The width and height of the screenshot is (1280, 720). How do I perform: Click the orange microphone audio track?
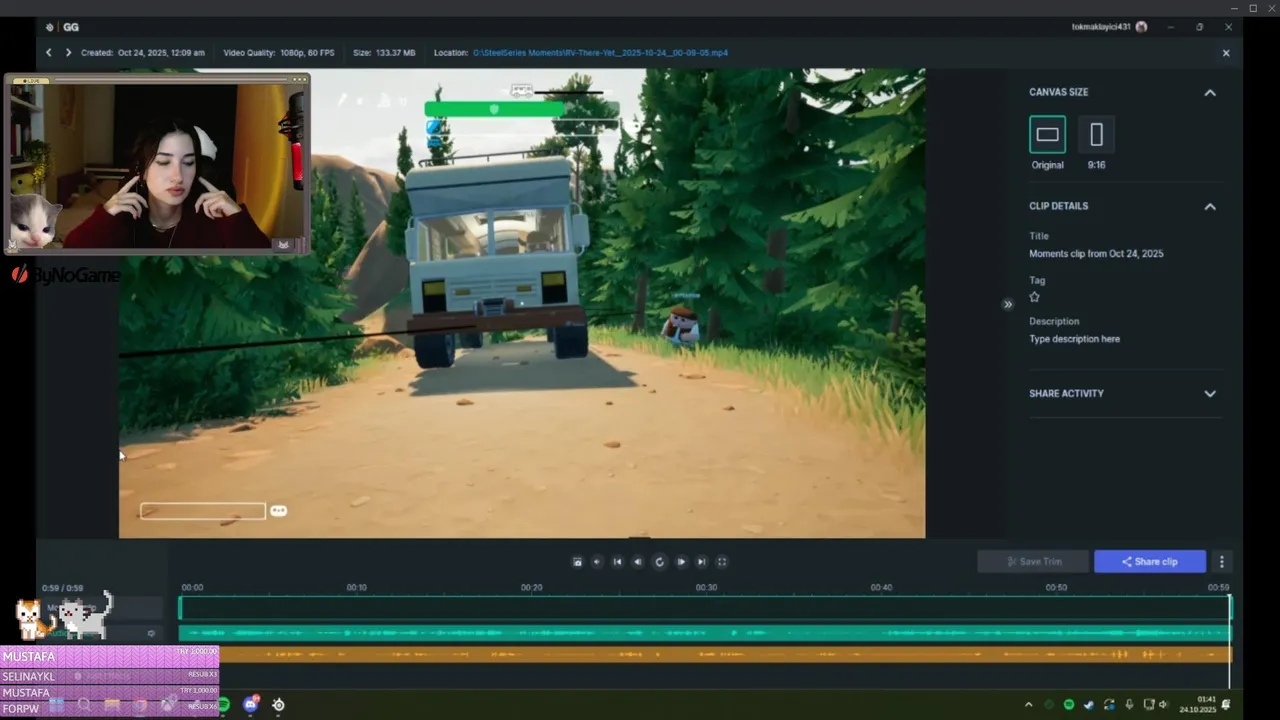[x=725, y=654]
